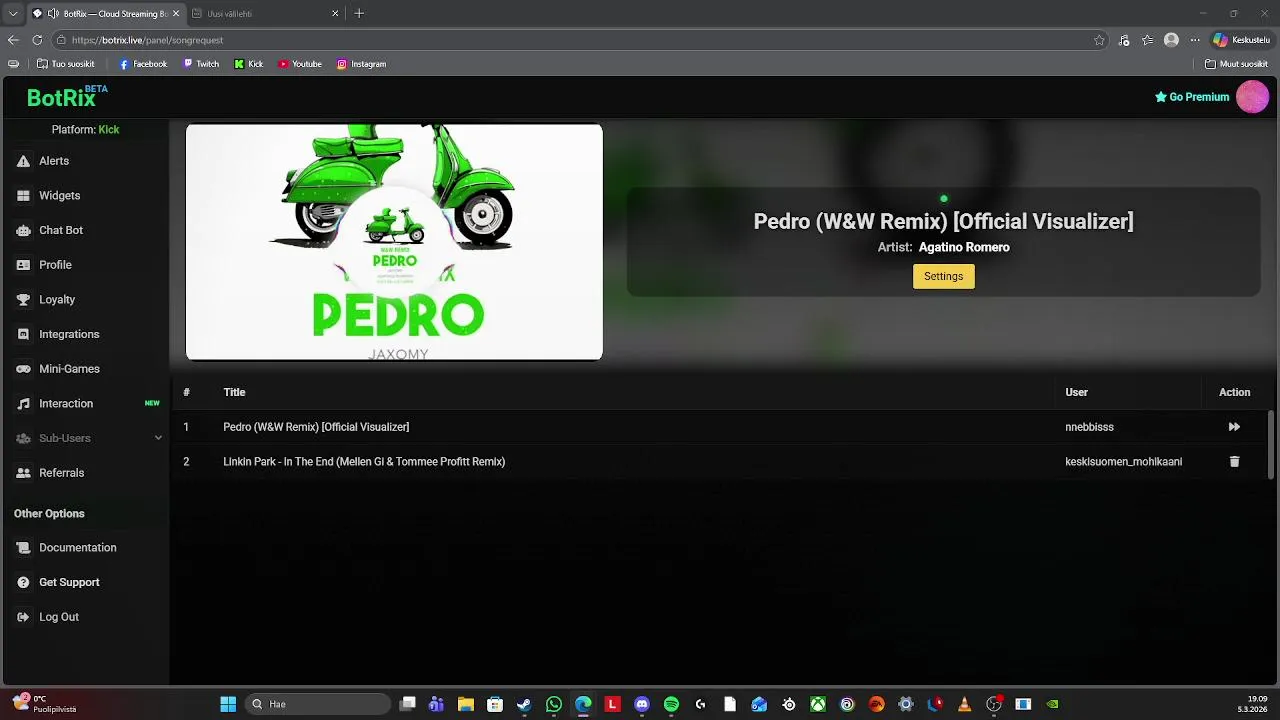Bookmark this page with star icon
Image resolution: width=1280 pixels, height=720 pixels.
1099,40
